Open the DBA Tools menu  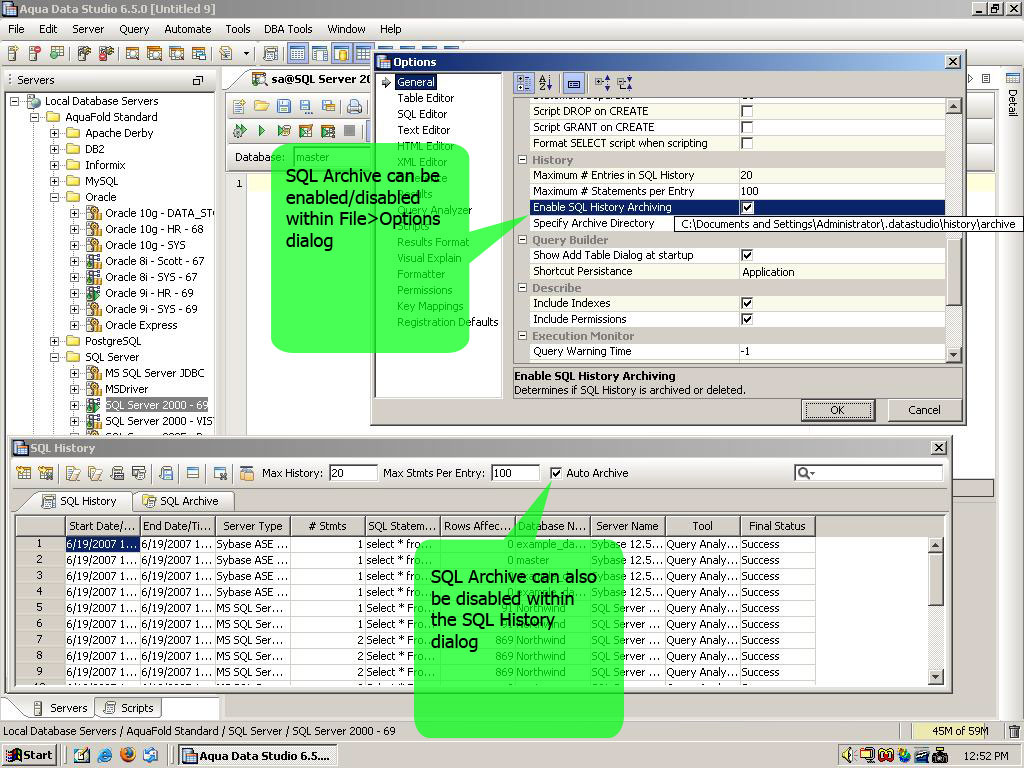pos(288,29)
